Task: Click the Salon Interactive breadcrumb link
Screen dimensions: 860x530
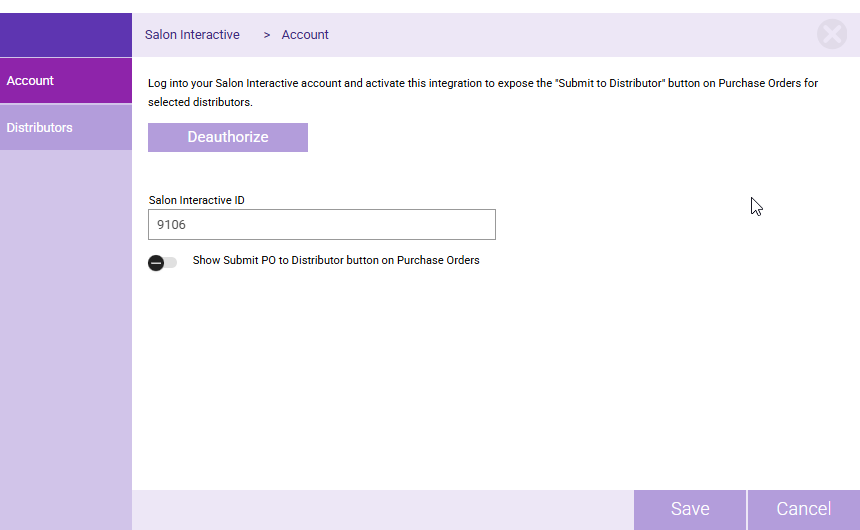Action: [x=192, y=35]
